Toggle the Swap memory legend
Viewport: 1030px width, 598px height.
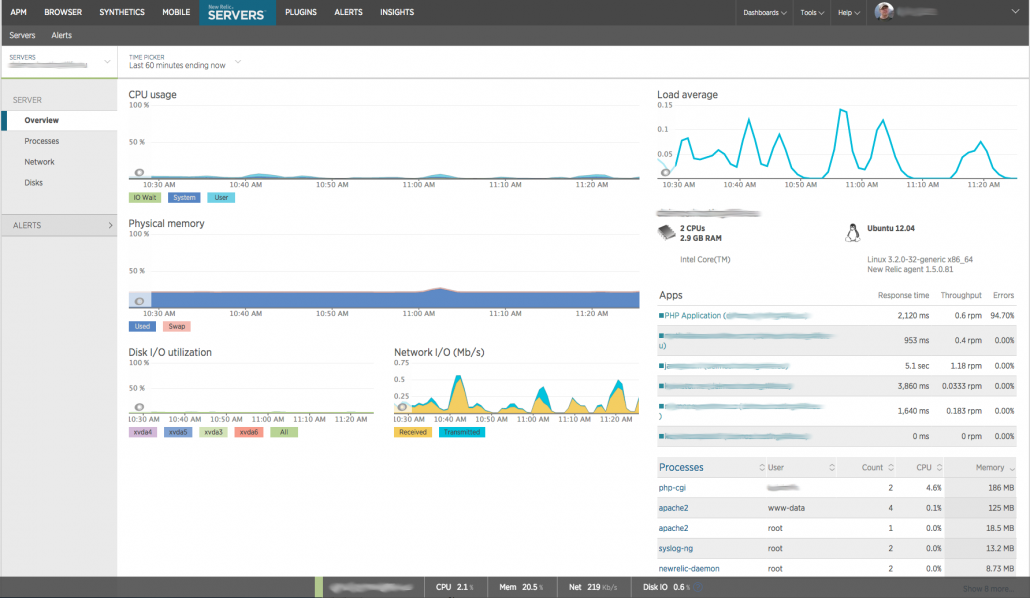click(x=177, y=326)
